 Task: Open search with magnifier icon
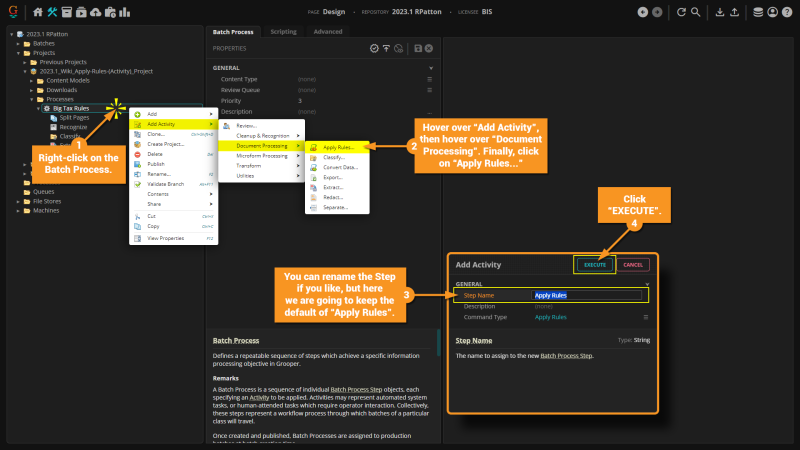[x=695, y=12]
